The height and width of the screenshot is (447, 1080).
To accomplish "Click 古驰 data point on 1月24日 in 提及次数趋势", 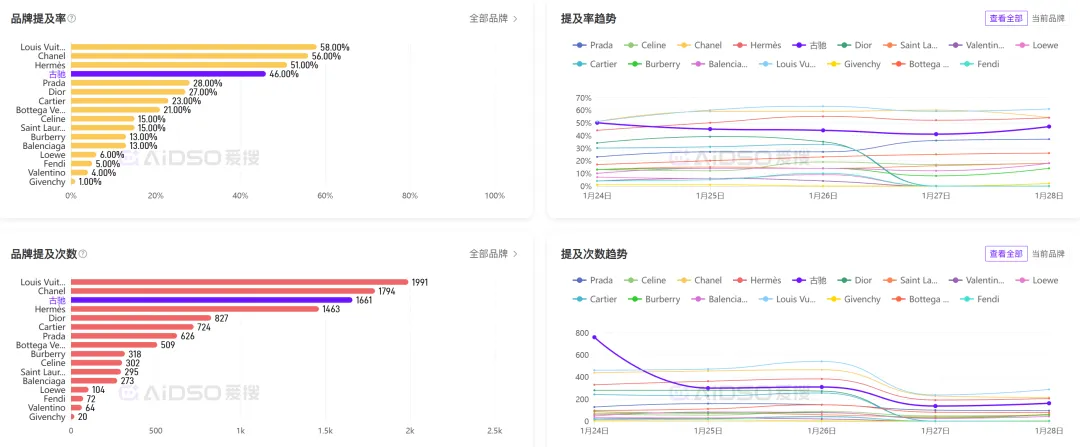I will pos(595,337).
